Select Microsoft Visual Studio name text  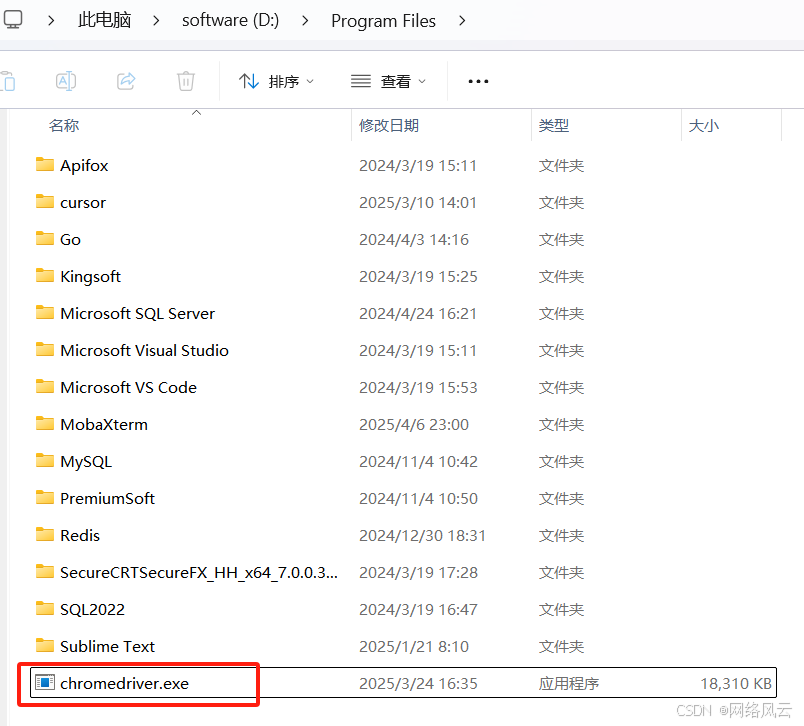click(145, 350)
